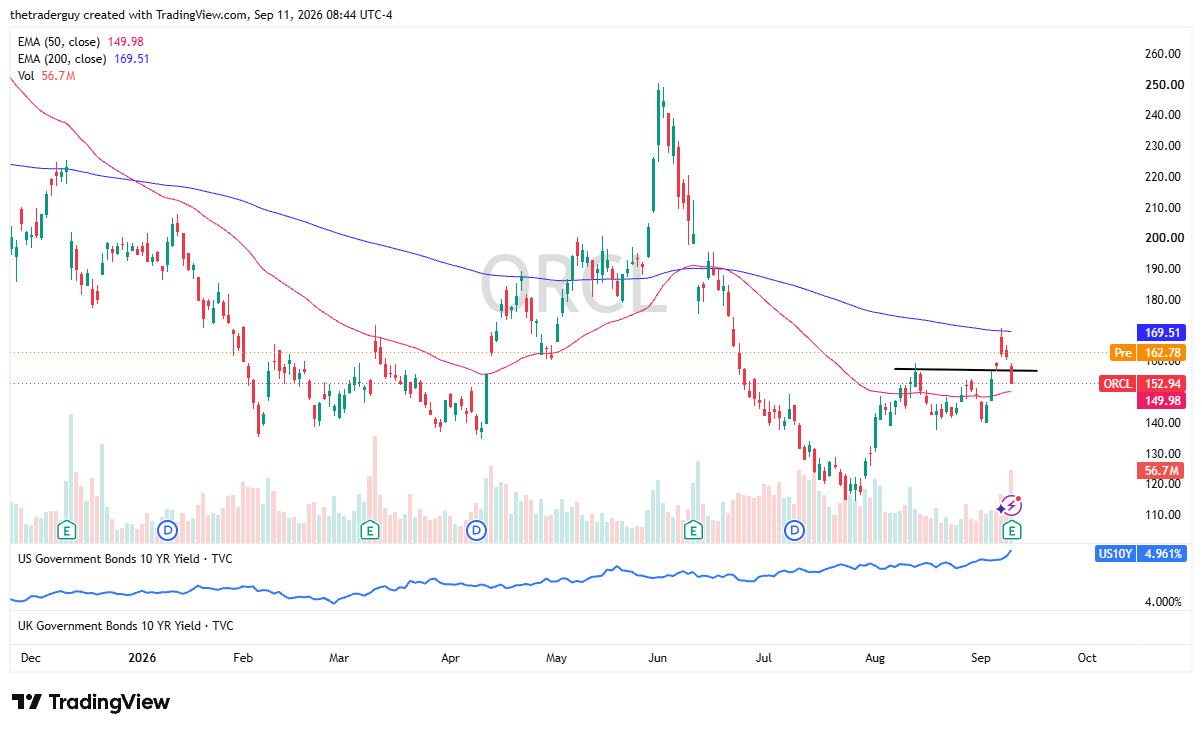Screen dimensions: 1202x732
Task: Select the EMA (200, close) legend
Action: (x=85, y=58)
